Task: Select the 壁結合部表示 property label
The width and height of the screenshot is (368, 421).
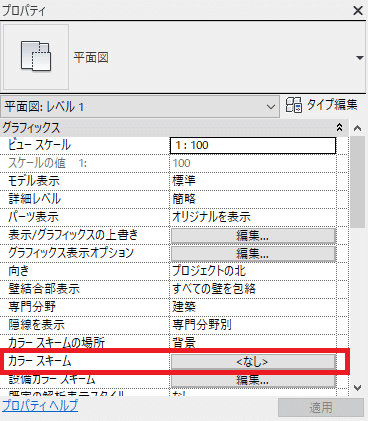Action: 44,289
